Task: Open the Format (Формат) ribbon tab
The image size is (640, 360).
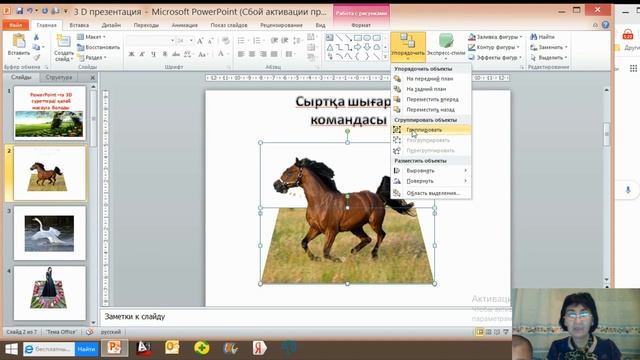Action: coord(361,25)
